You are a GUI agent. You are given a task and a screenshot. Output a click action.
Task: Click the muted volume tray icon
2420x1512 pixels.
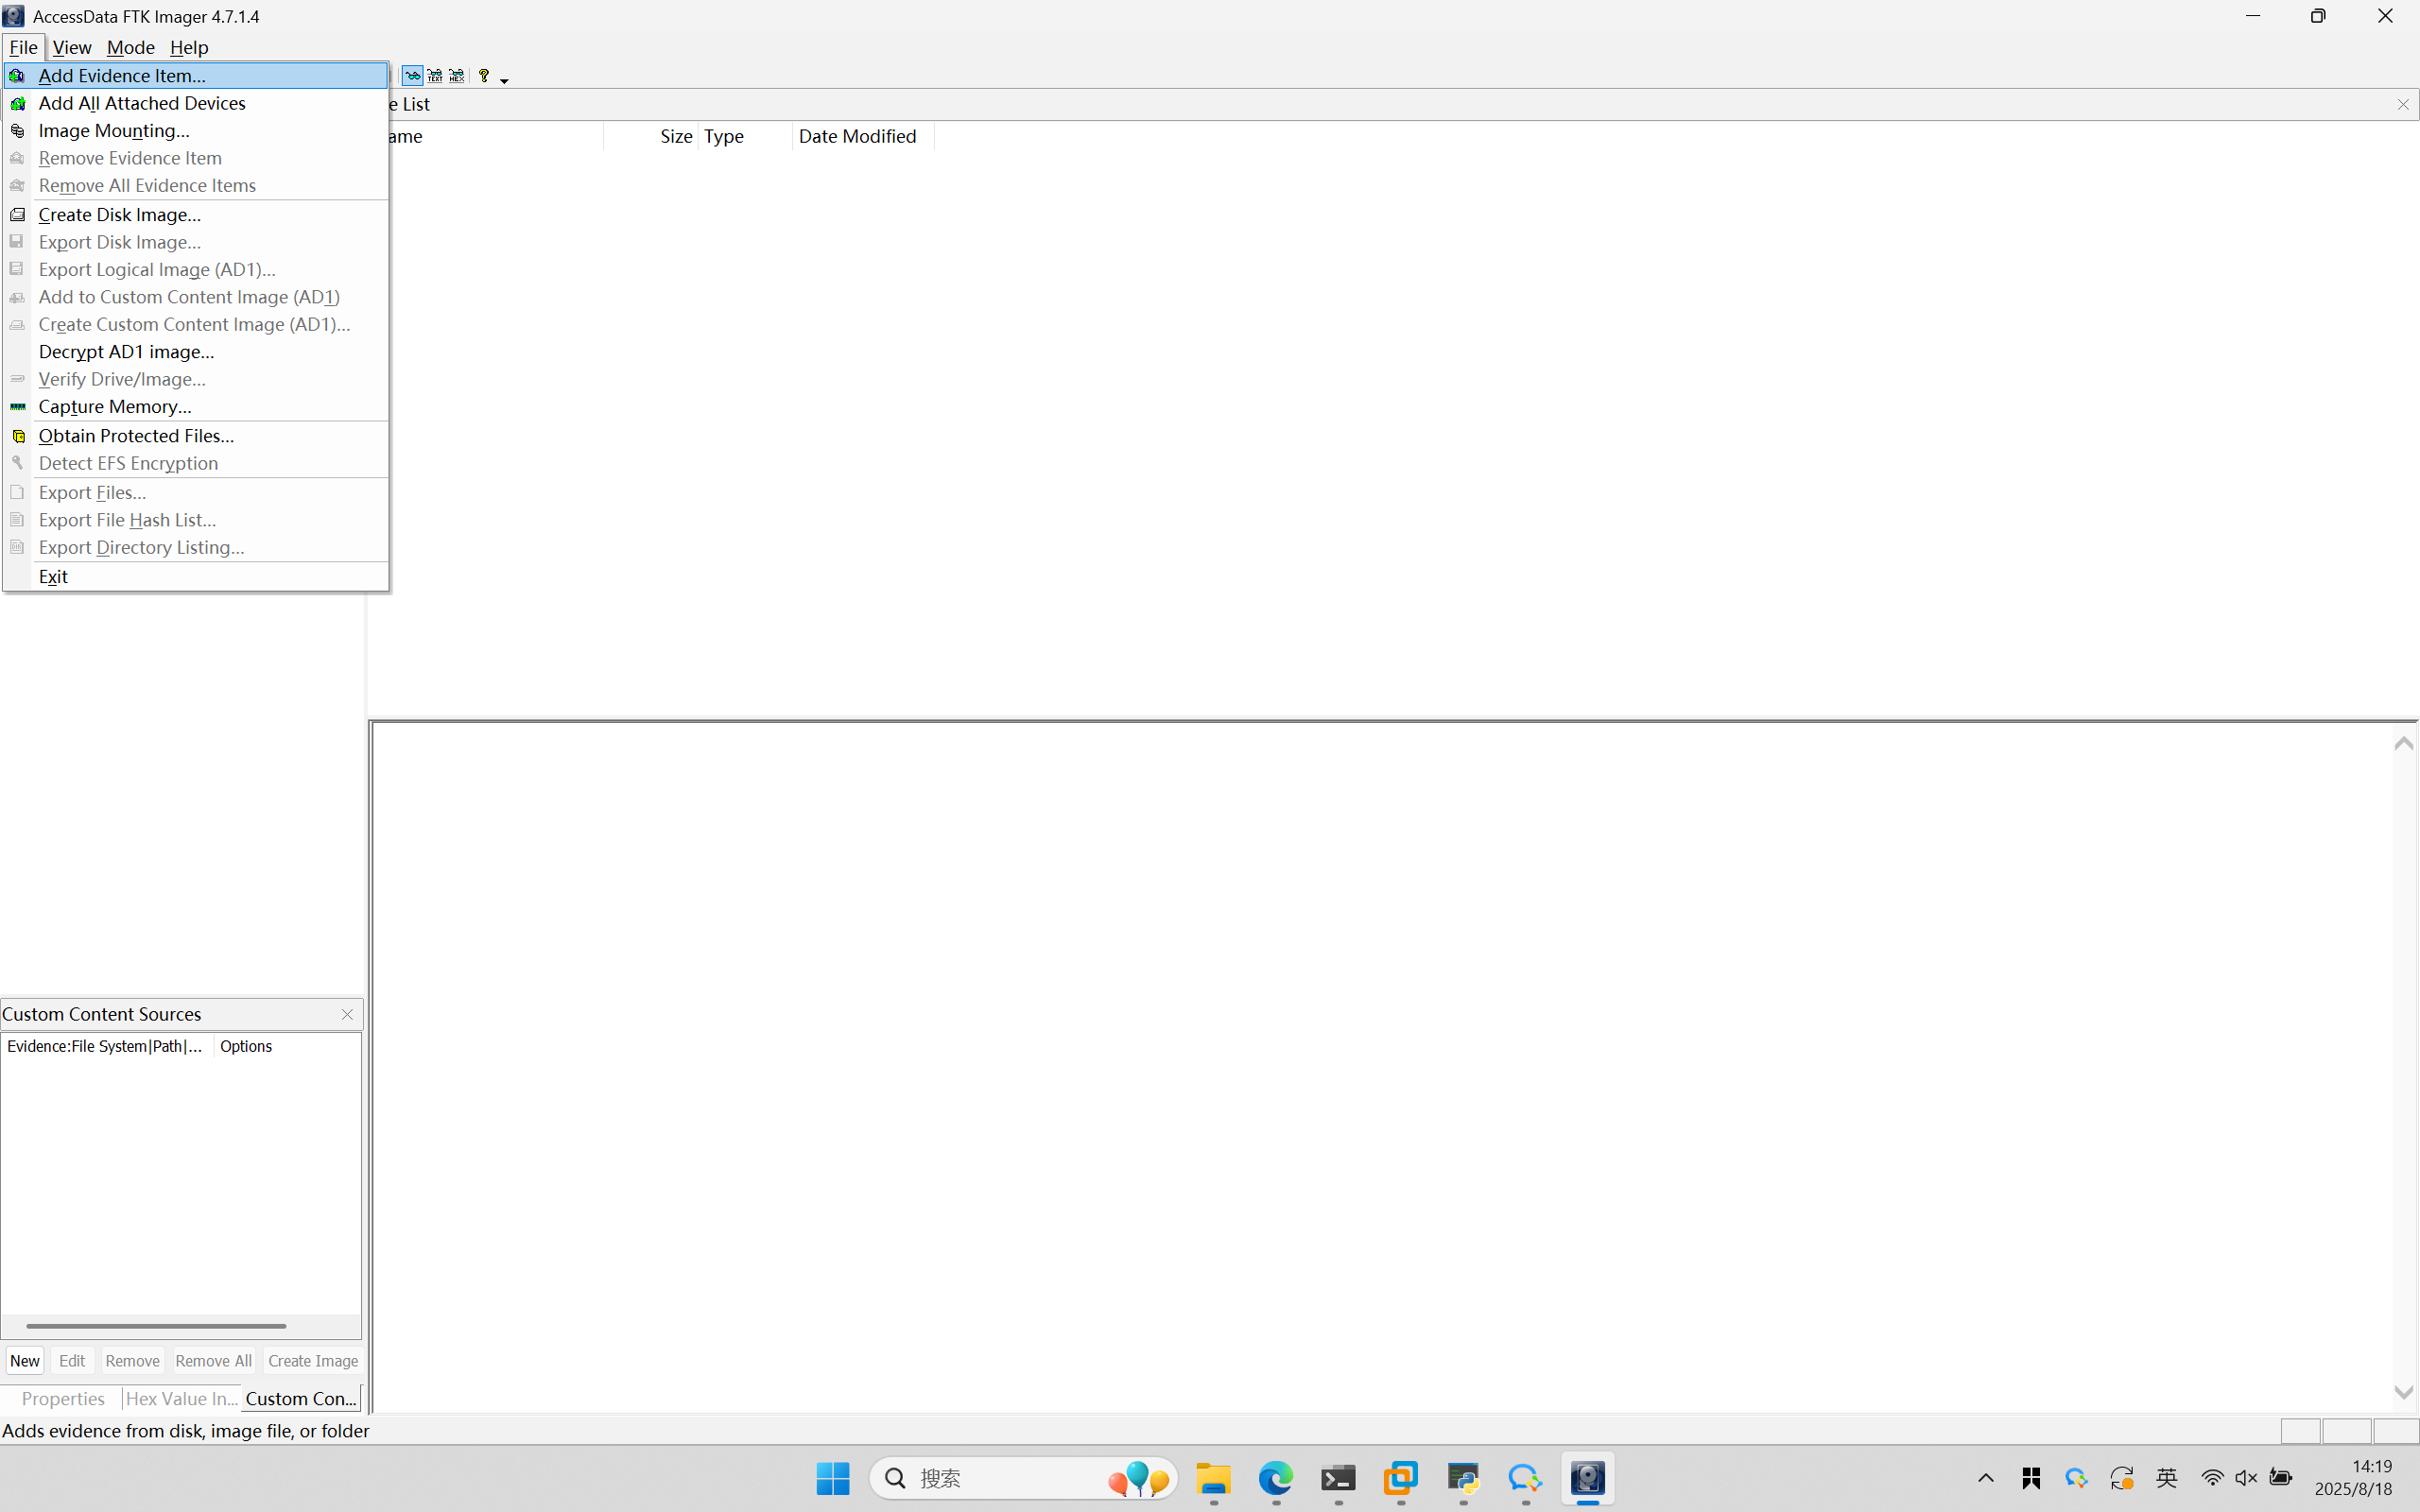[2246, 1478]
